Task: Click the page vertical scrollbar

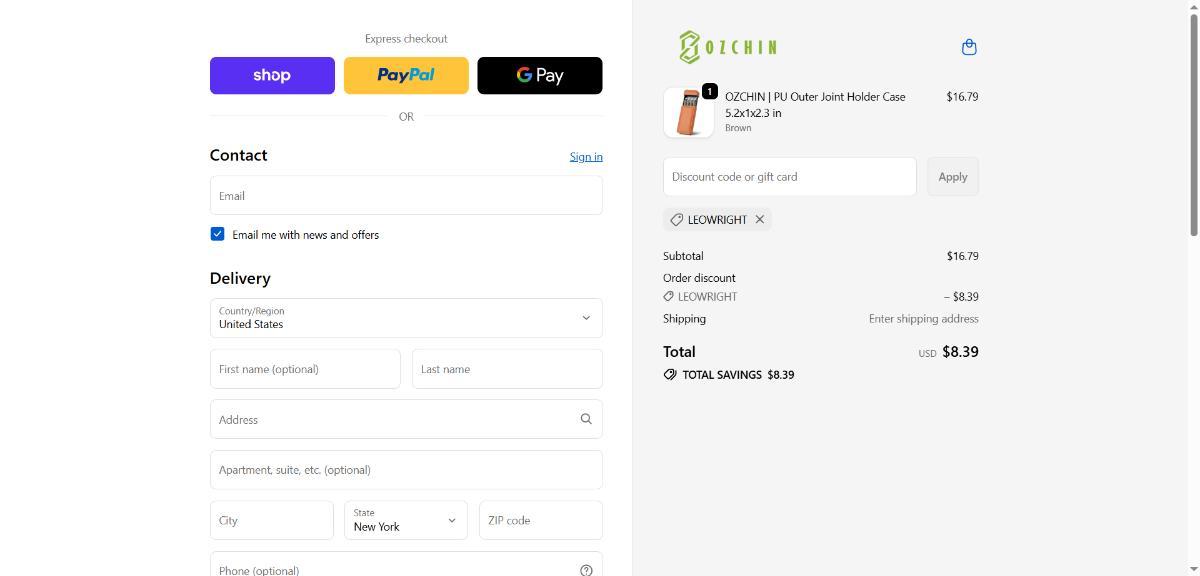Action: coord(1192,120)
